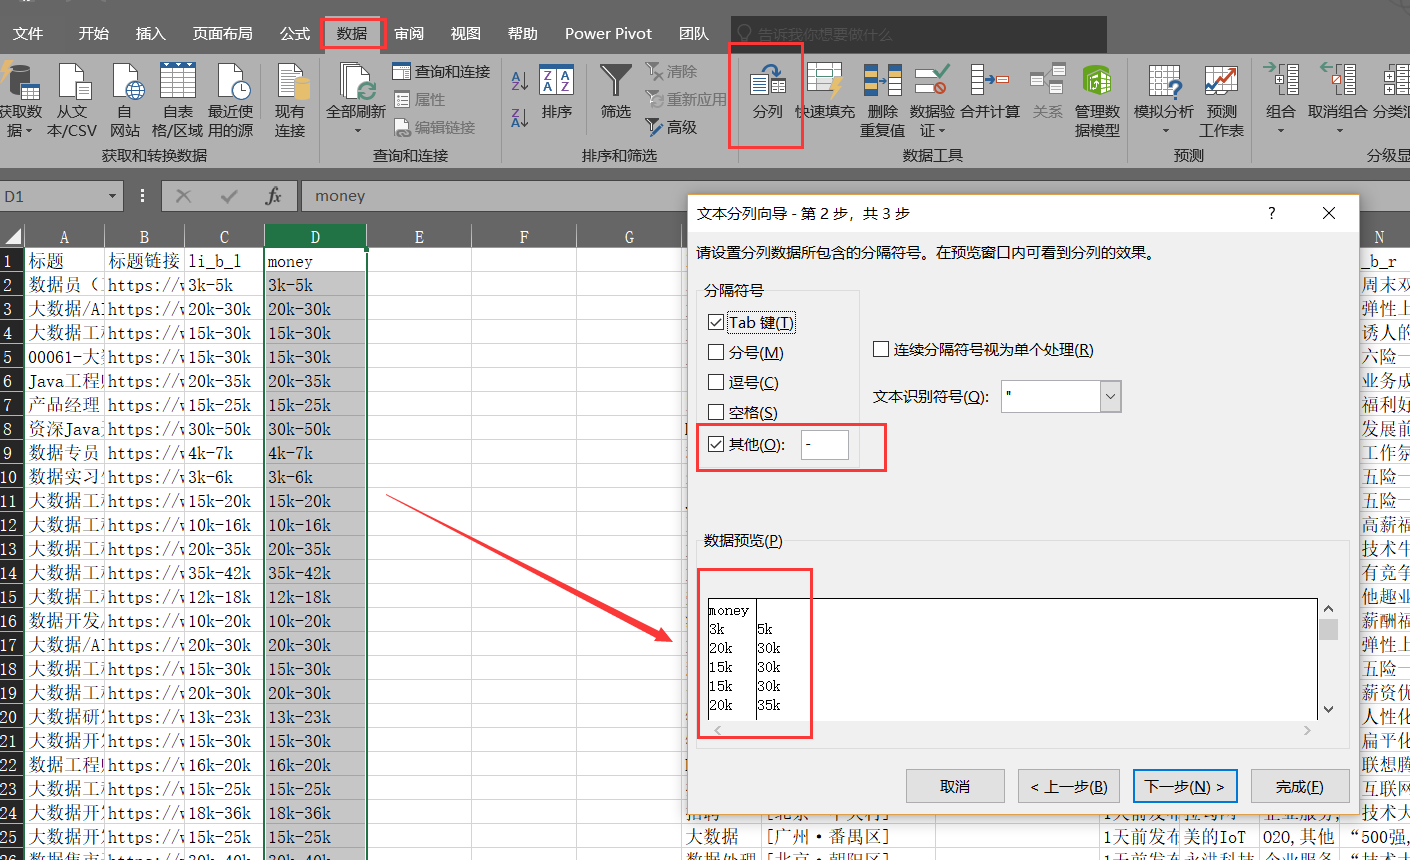Click the 下一步 (Next) button
This screenshot has height=860, width=1410.
pyautogui.click(x=1184, y=786)
